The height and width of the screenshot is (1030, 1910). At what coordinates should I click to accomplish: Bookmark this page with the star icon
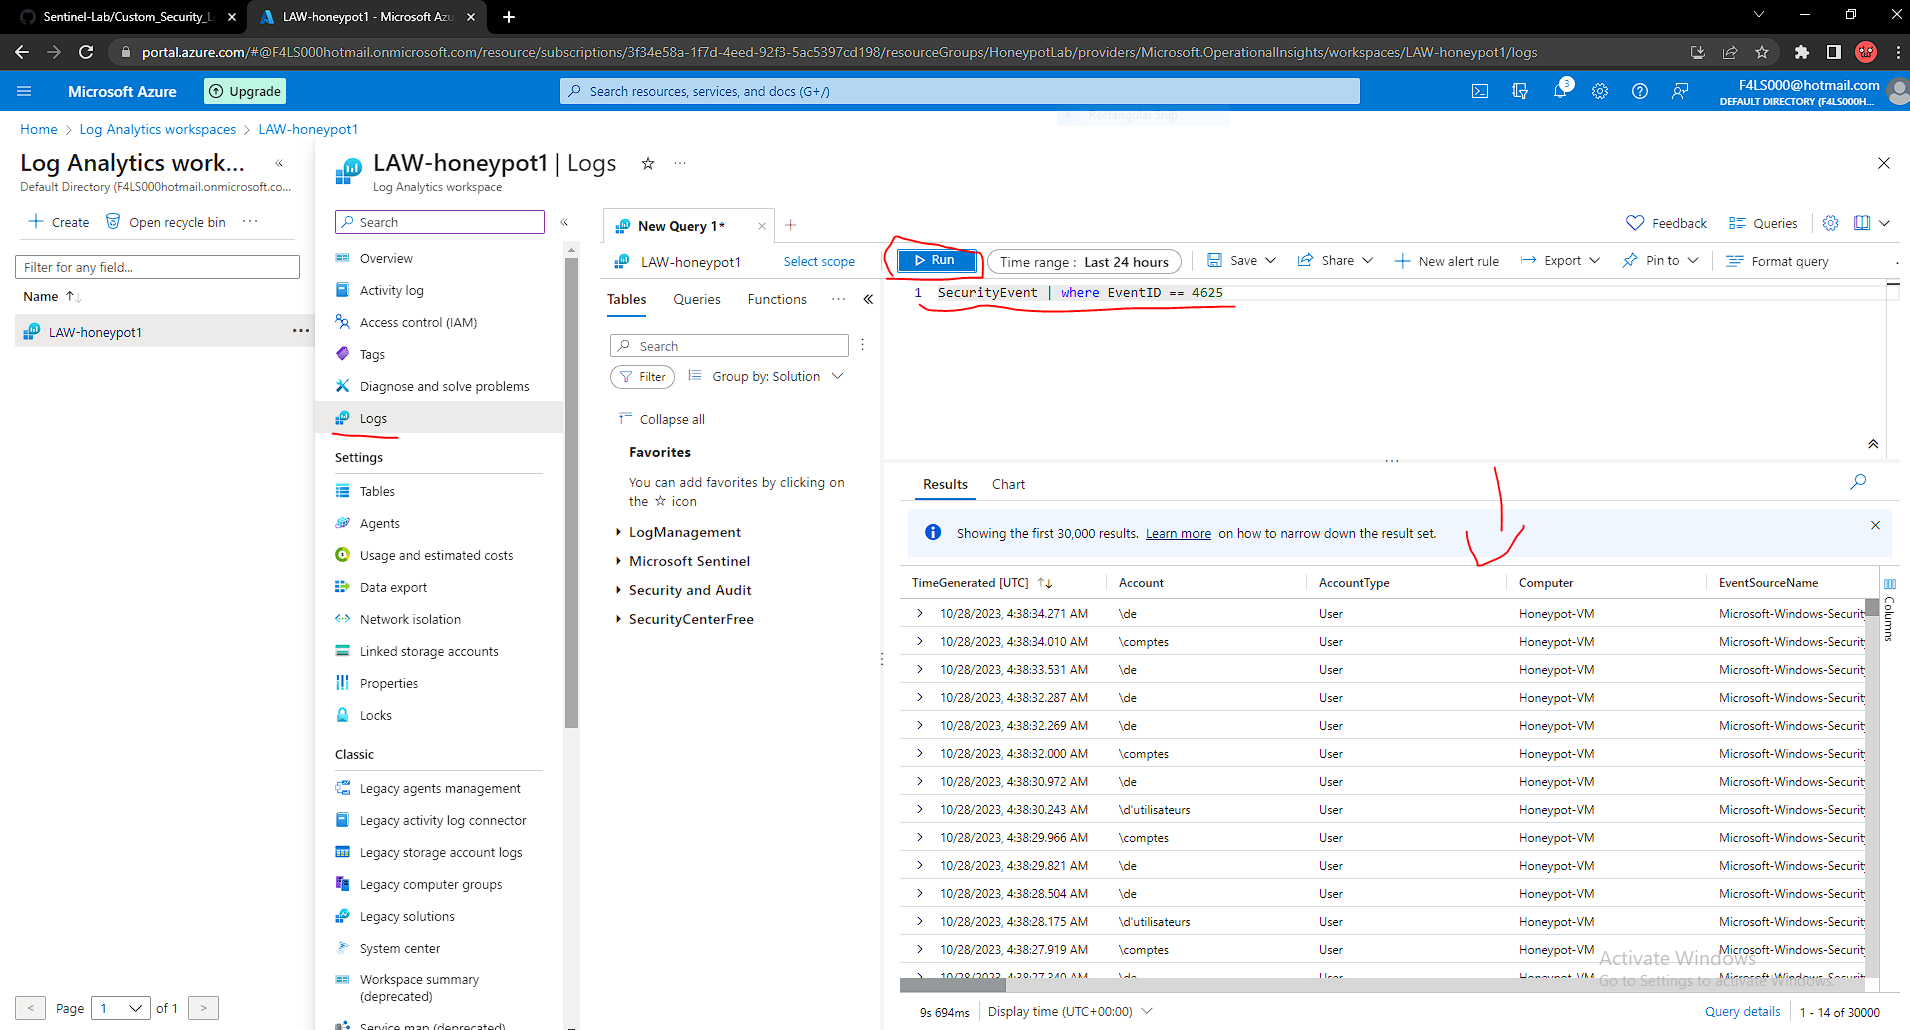point(1762,52)
